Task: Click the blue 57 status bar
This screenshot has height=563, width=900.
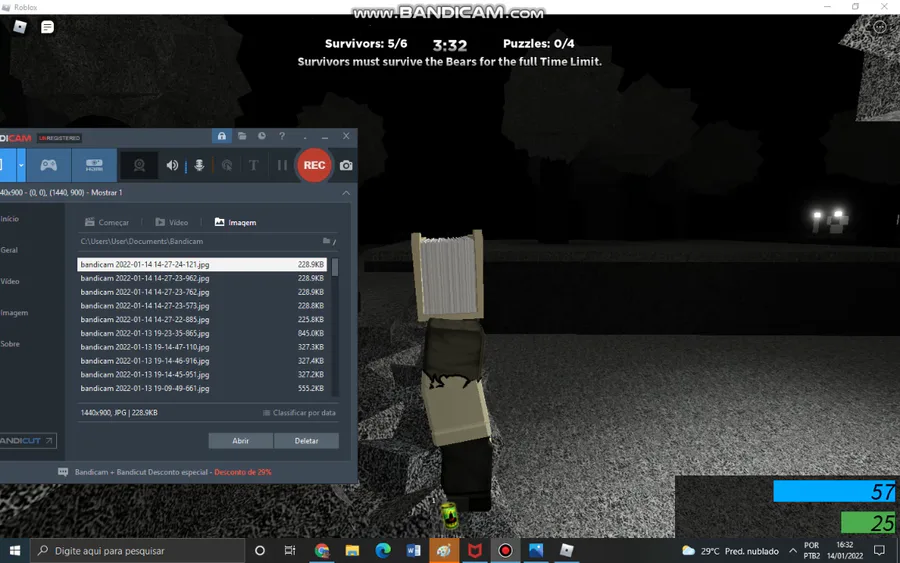Action: click(x=834, y=491)
